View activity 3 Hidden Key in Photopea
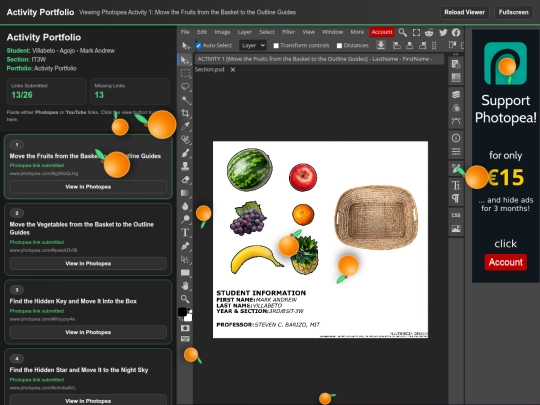This screenshot has width=540, height=405. pos(88,332)
